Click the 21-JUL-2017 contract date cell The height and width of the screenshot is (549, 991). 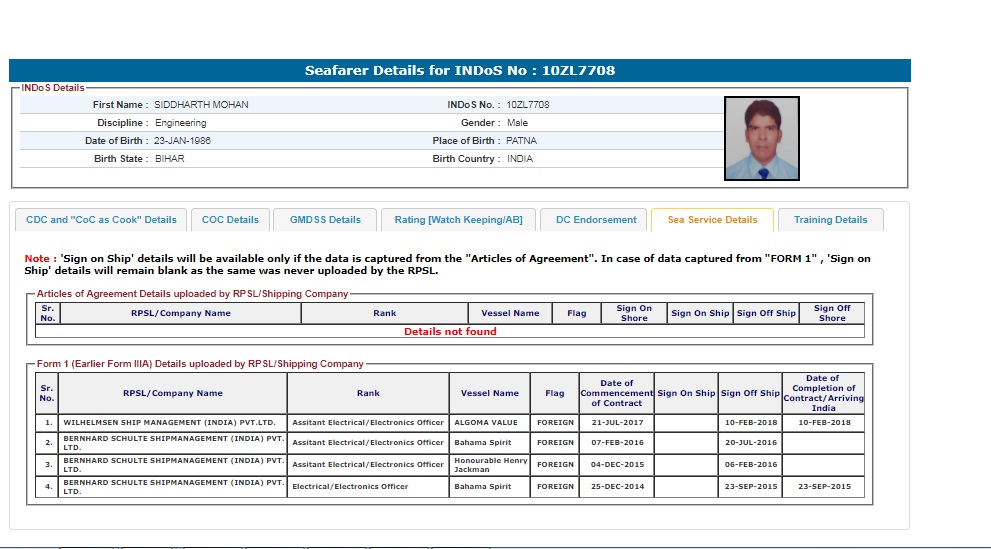[616, 423]
